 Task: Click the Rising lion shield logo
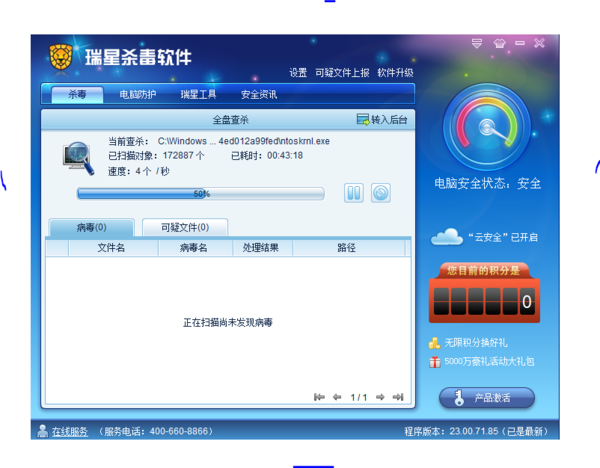click(x=61, y=57)
